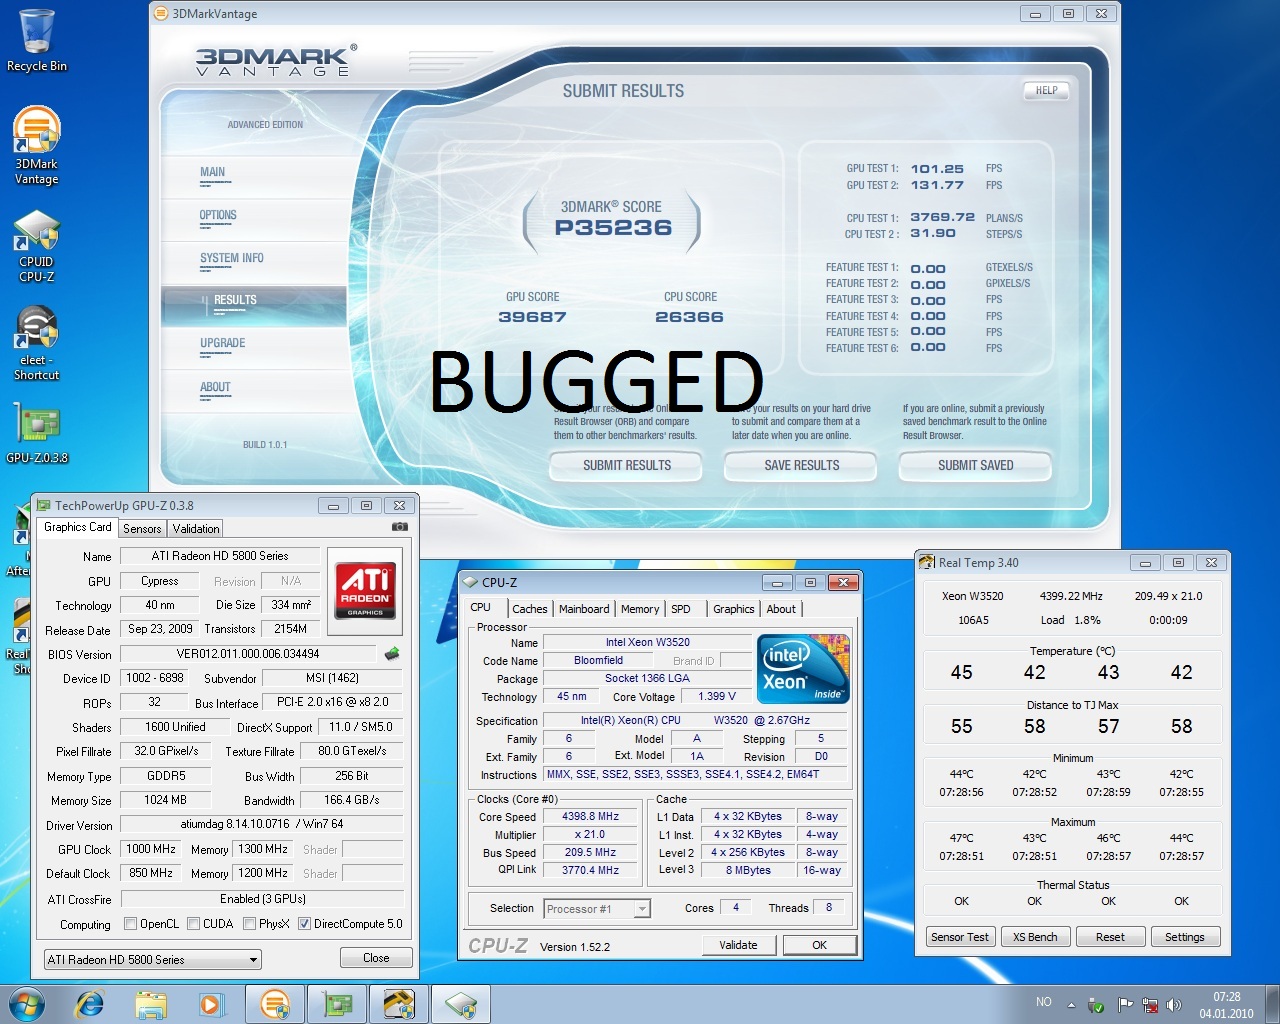This screenshot has height=1024, width=1280.
Task: Open OPTIONS section in 3DMark Vantage
Action: point(254,218)
